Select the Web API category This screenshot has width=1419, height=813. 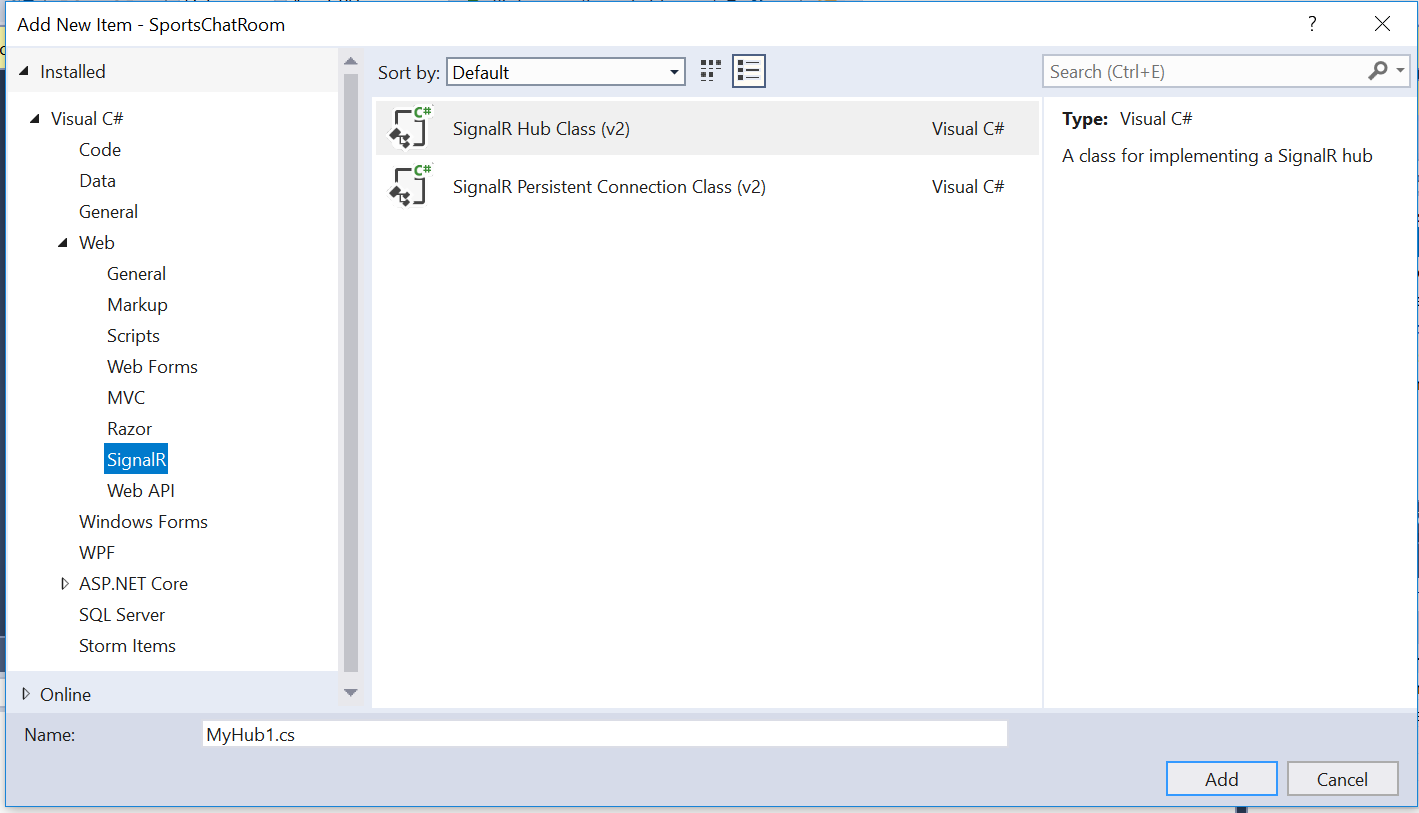point(141,491)
